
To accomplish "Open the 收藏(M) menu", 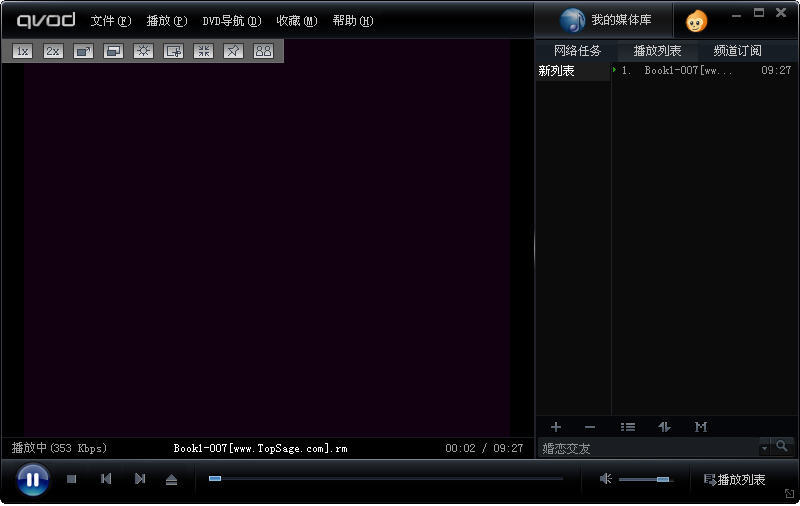I will pyautogui.click(x=296, y=21).
